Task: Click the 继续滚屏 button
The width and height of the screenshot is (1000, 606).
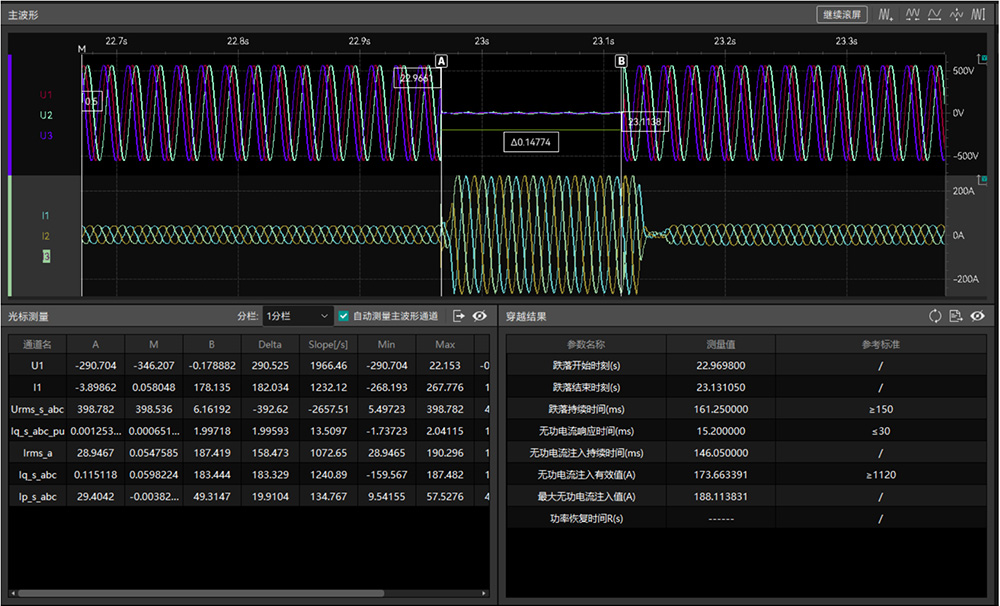Action: point(842,15)
